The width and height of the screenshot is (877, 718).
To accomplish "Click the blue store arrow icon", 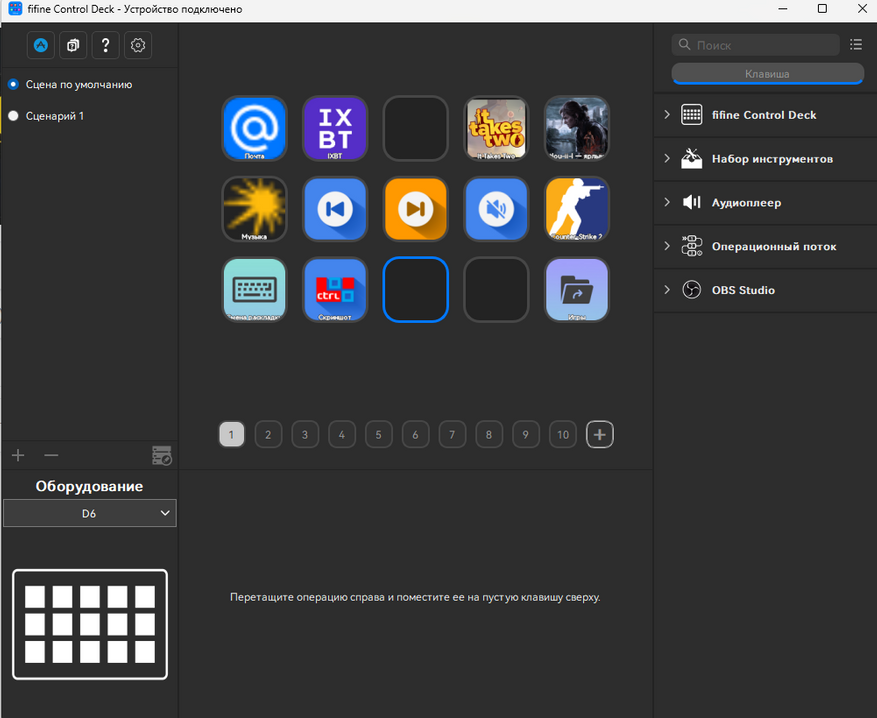I will click(41, 45).
